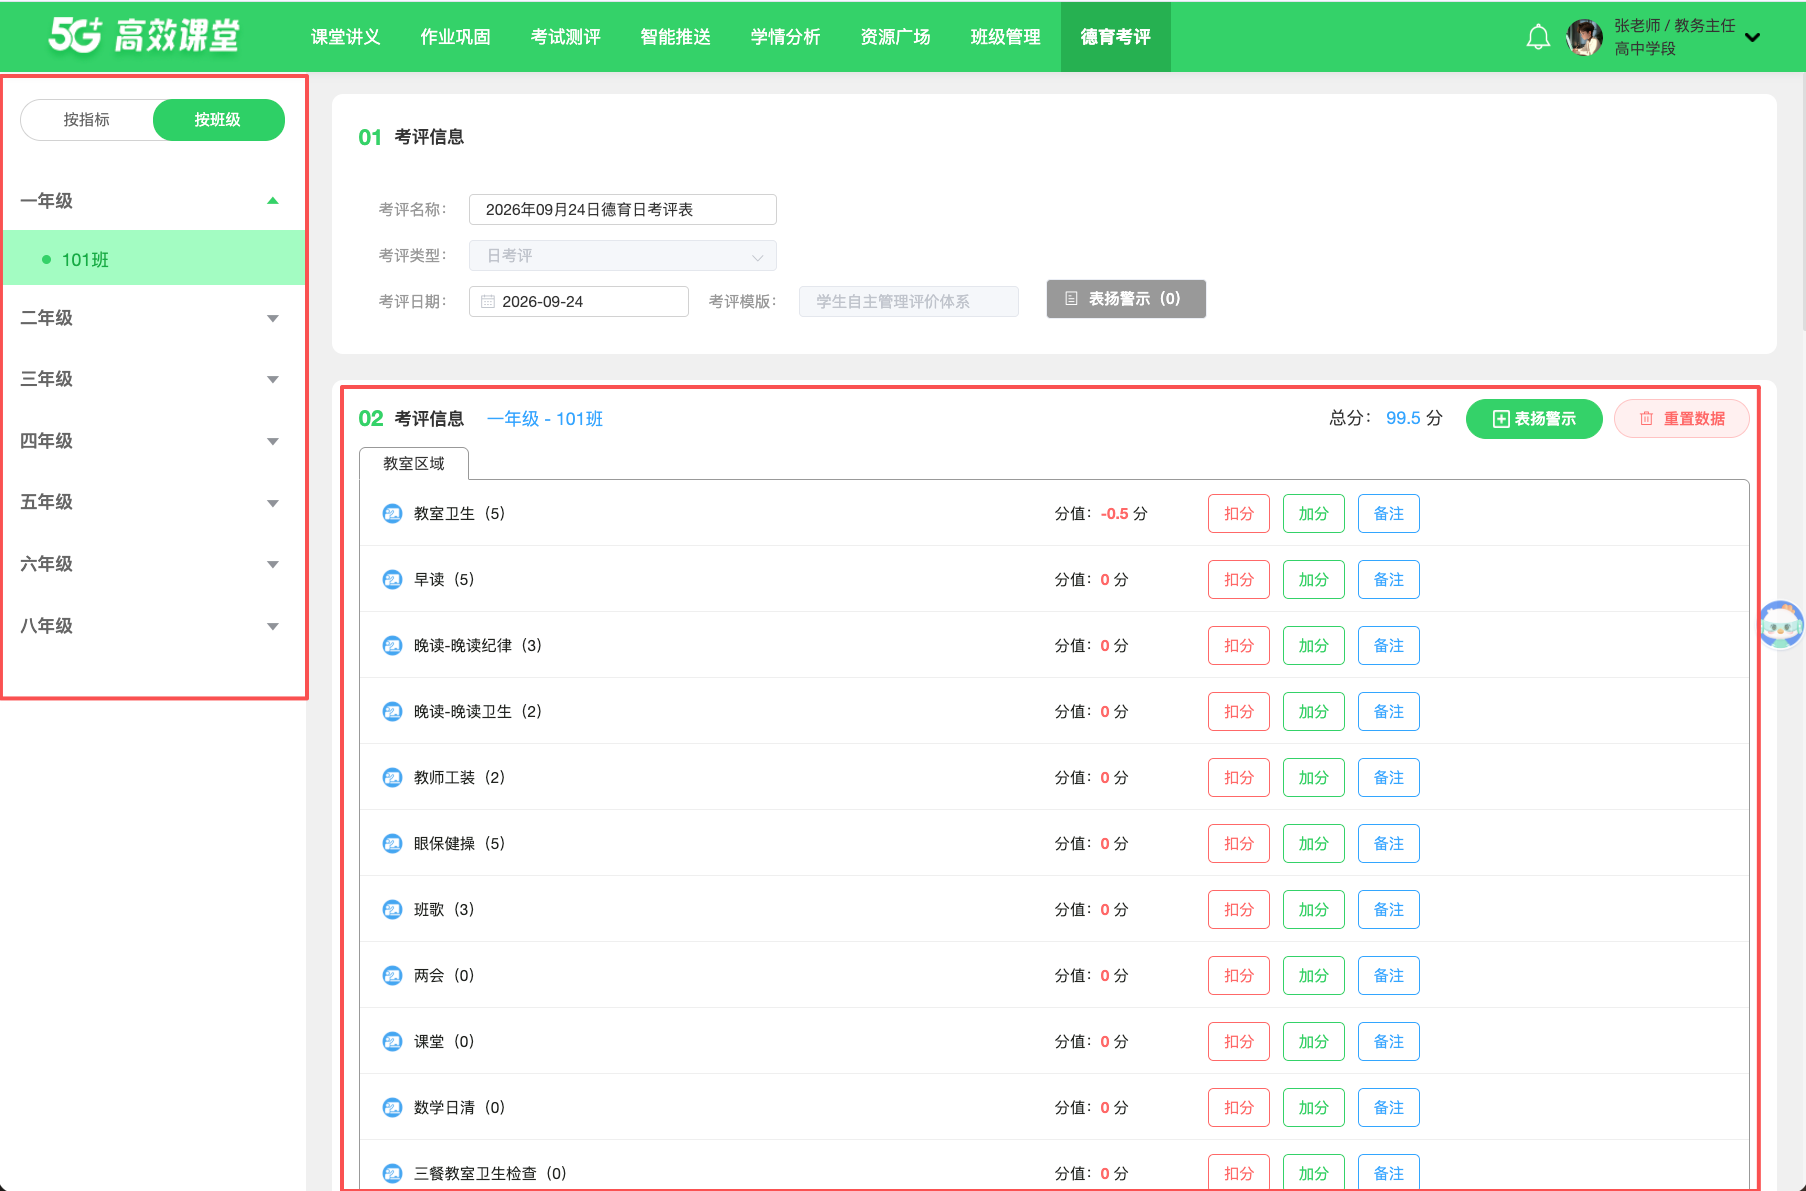Click the icon beside 晚读-晚读卫生 (2)
The width and height of the screenshot is (1806, 1191).
point(392,712)
